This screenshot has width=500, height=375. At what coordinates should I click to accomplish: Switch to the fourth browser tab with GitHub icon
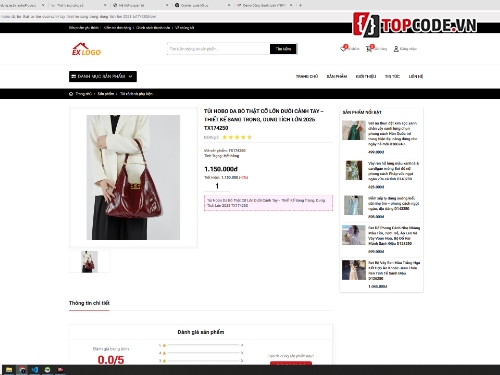click(x=202, y=5)
